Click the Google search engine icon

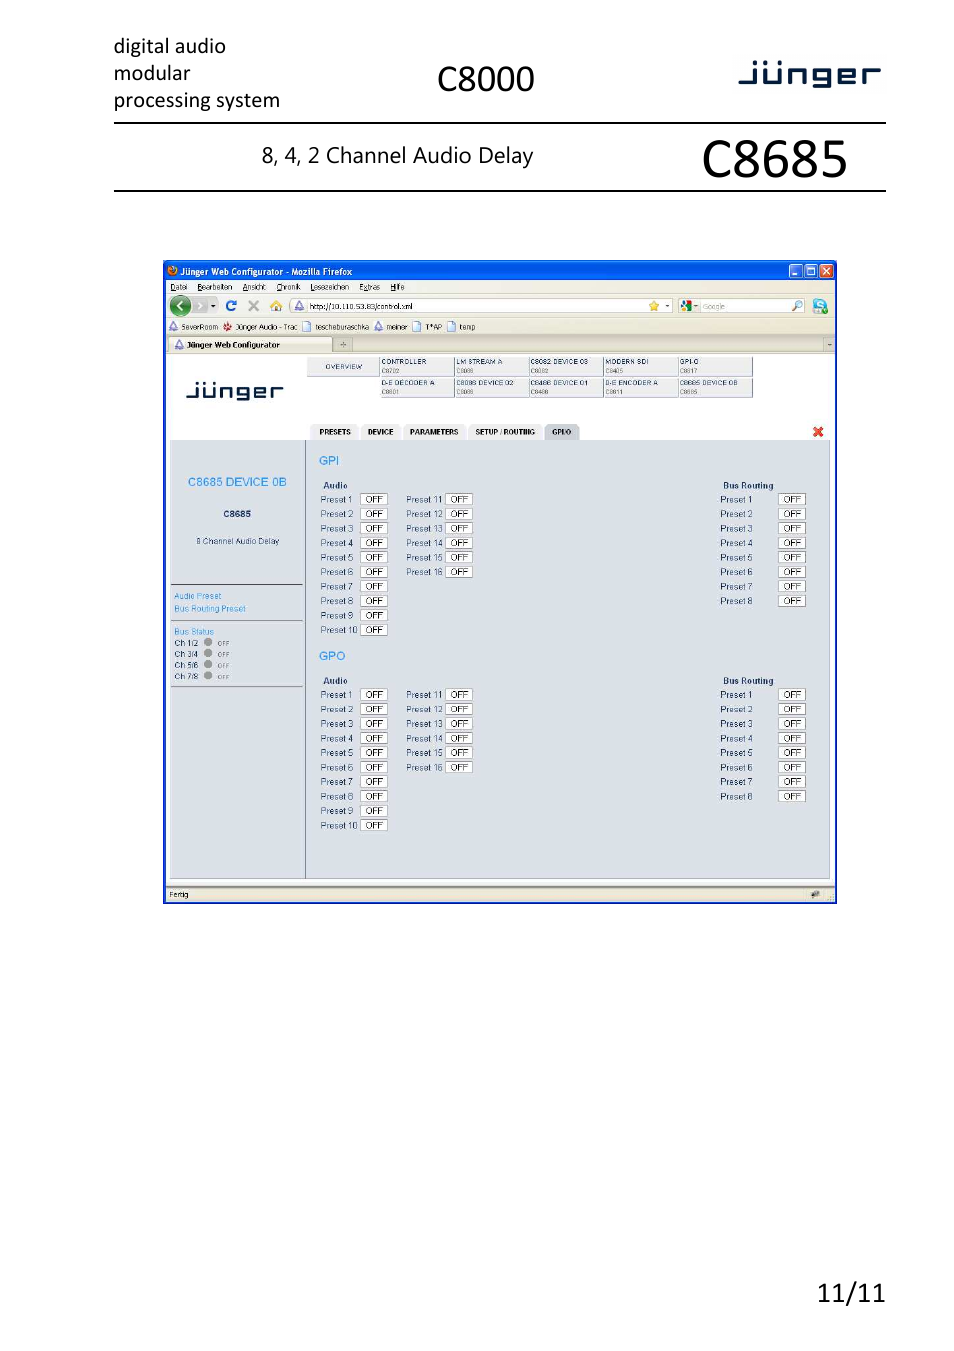pyautogui.click(x=686, y=306)
